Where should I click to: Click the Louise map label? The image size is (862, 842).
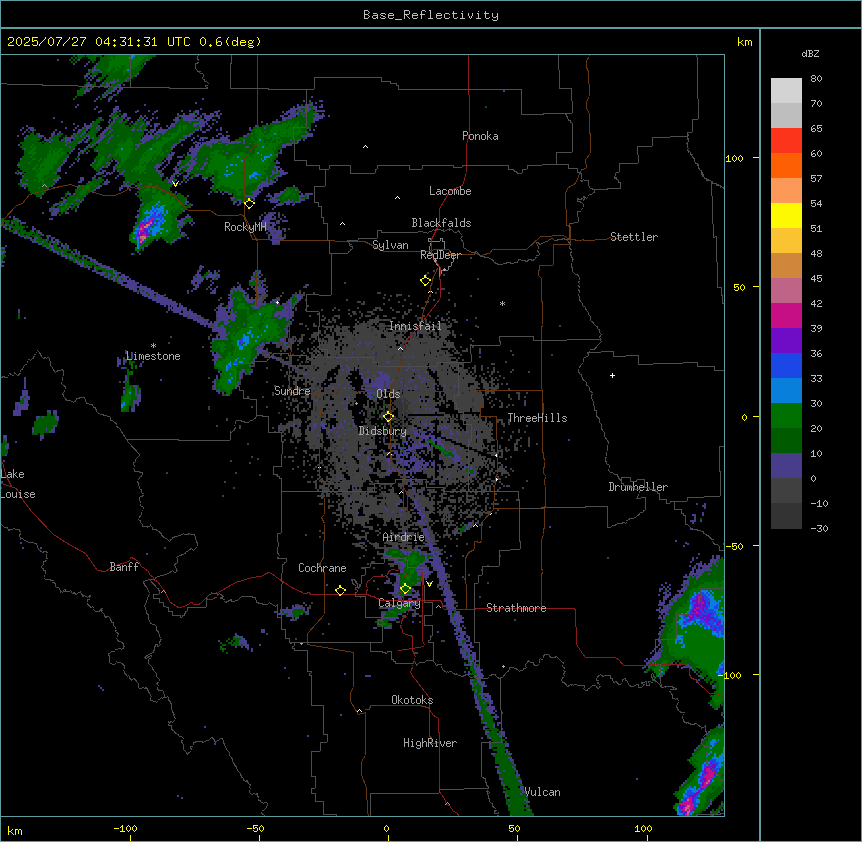pyautogui.click(x=18, y=494)
